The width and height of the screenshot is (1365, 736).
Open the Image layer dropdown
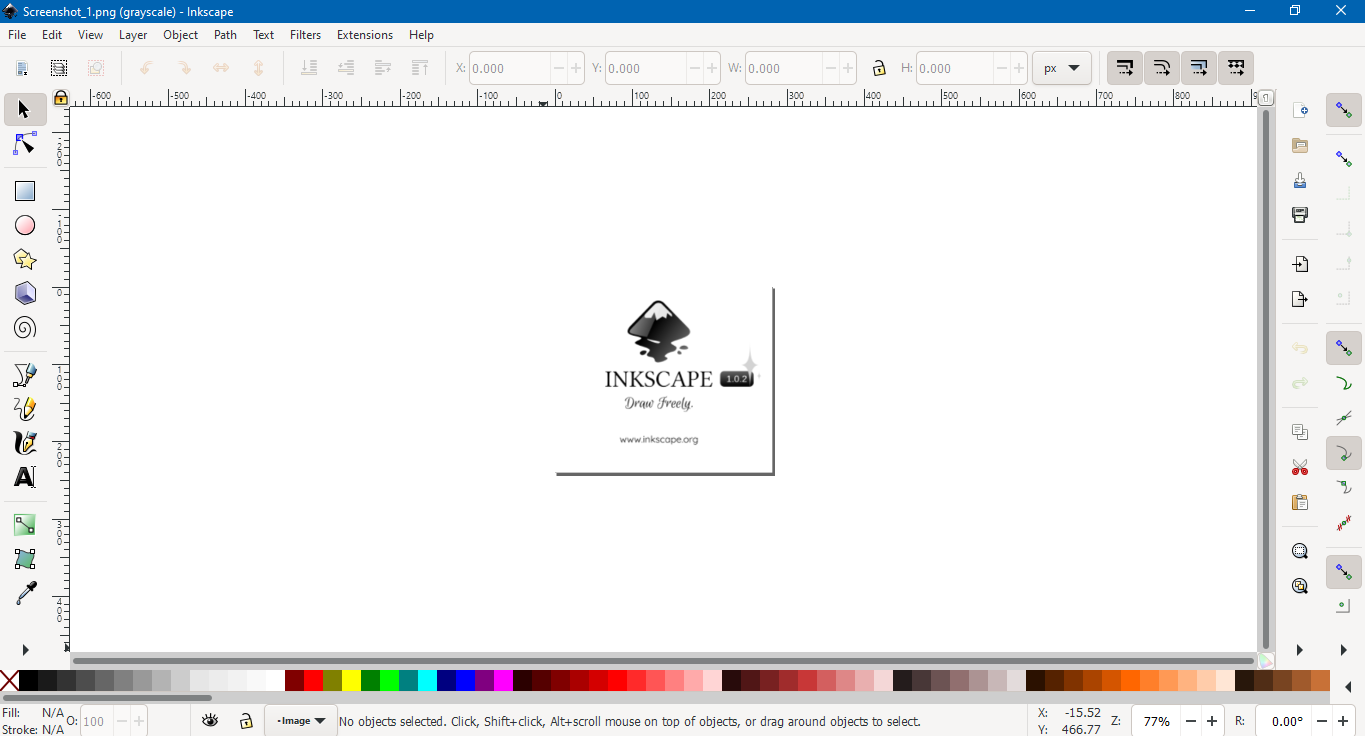[301, 720]
